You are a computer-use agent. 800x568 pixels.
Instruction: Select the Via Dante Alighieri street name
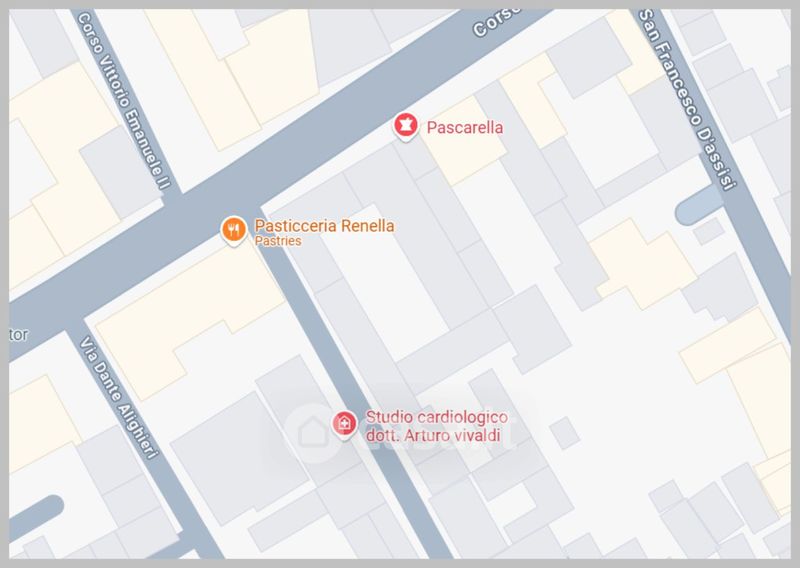pyautogui.click(x=118, y=397)
